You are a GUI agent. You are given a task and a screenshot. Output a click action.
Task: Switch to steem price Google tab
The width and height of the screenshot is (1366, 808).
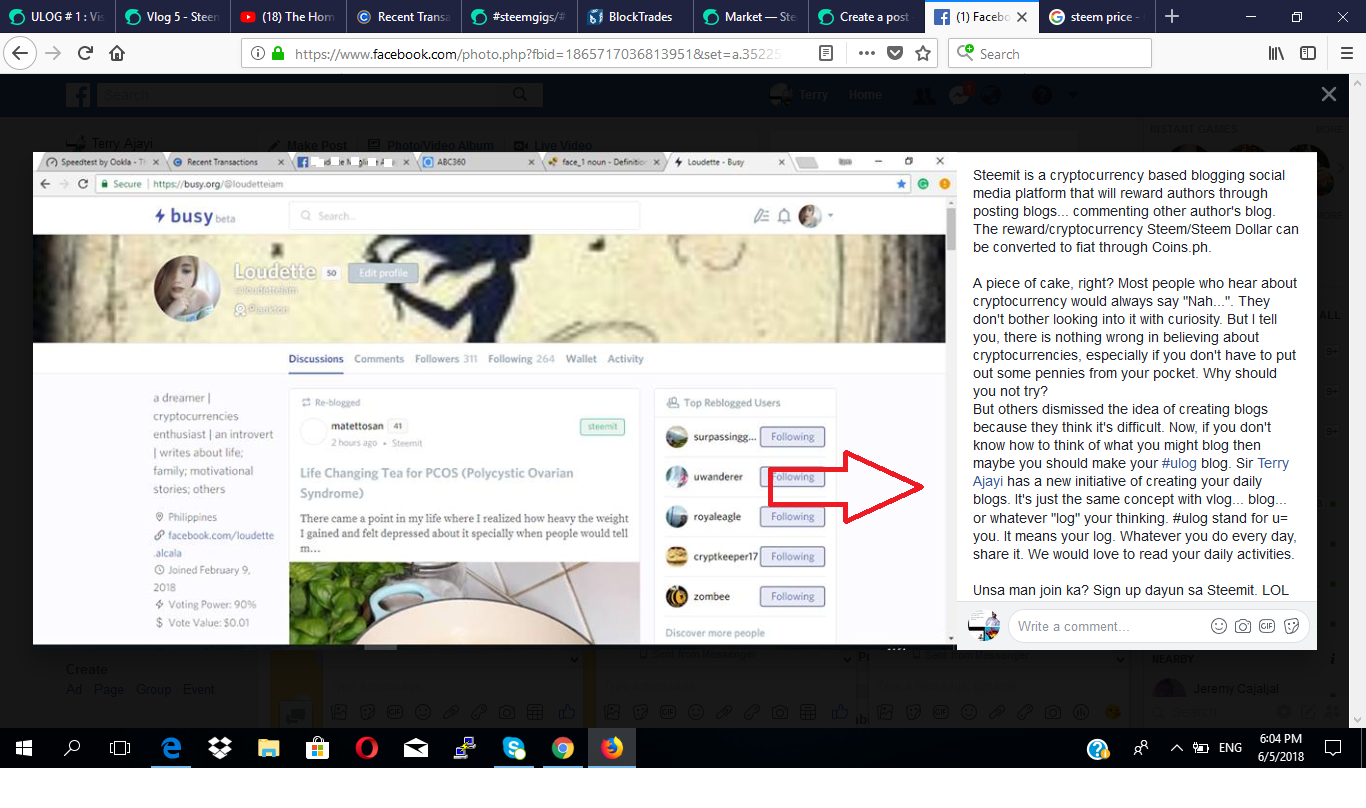1097,16
